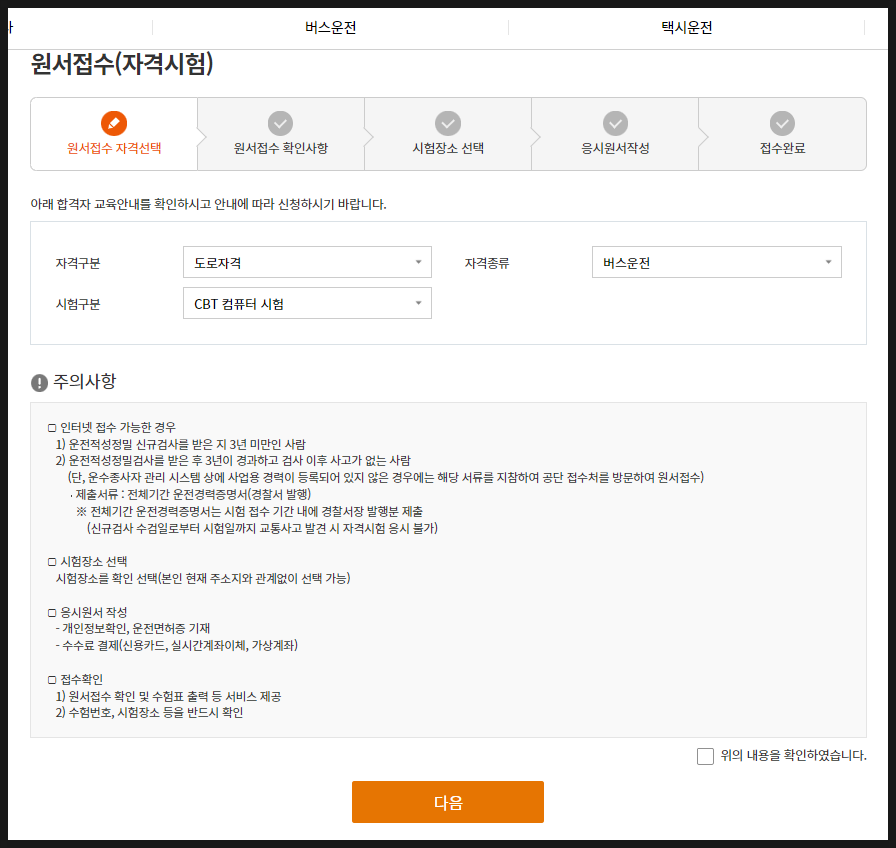
Task: Click the exclamation icon beside 주의사항
Action: point(39,382)
